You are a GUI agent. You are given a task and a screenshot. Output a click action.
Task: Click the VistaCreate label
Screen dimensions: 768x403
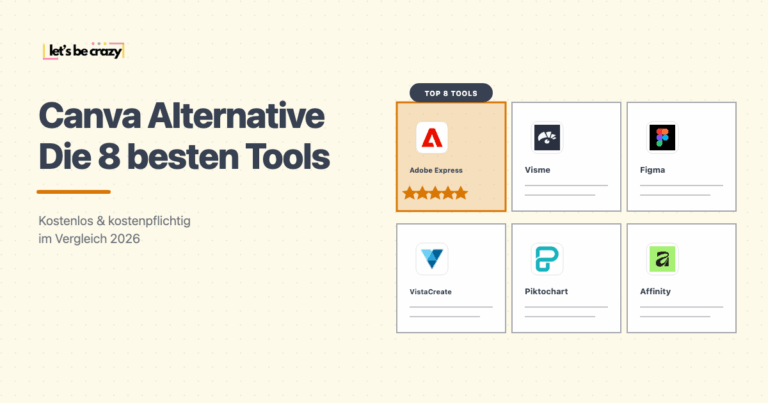[431, 292]
